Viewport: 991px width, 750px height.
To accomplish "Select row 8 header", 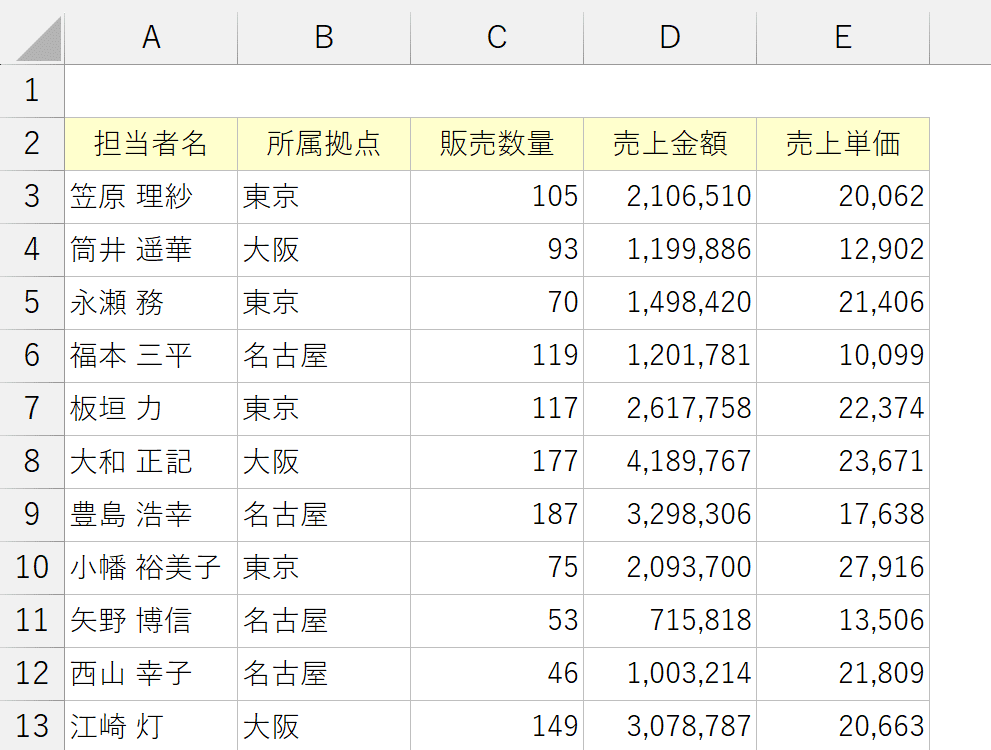I will pos(32,461).
